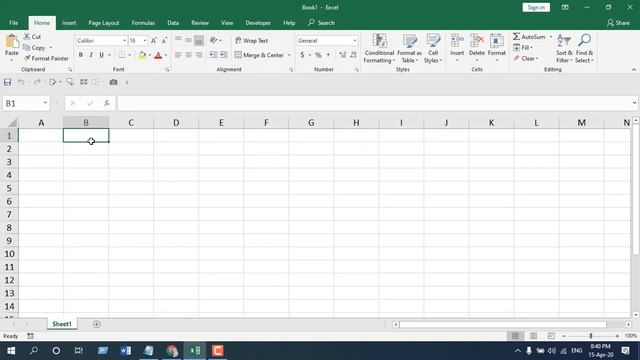Apply the red font color

coord(158,55)
